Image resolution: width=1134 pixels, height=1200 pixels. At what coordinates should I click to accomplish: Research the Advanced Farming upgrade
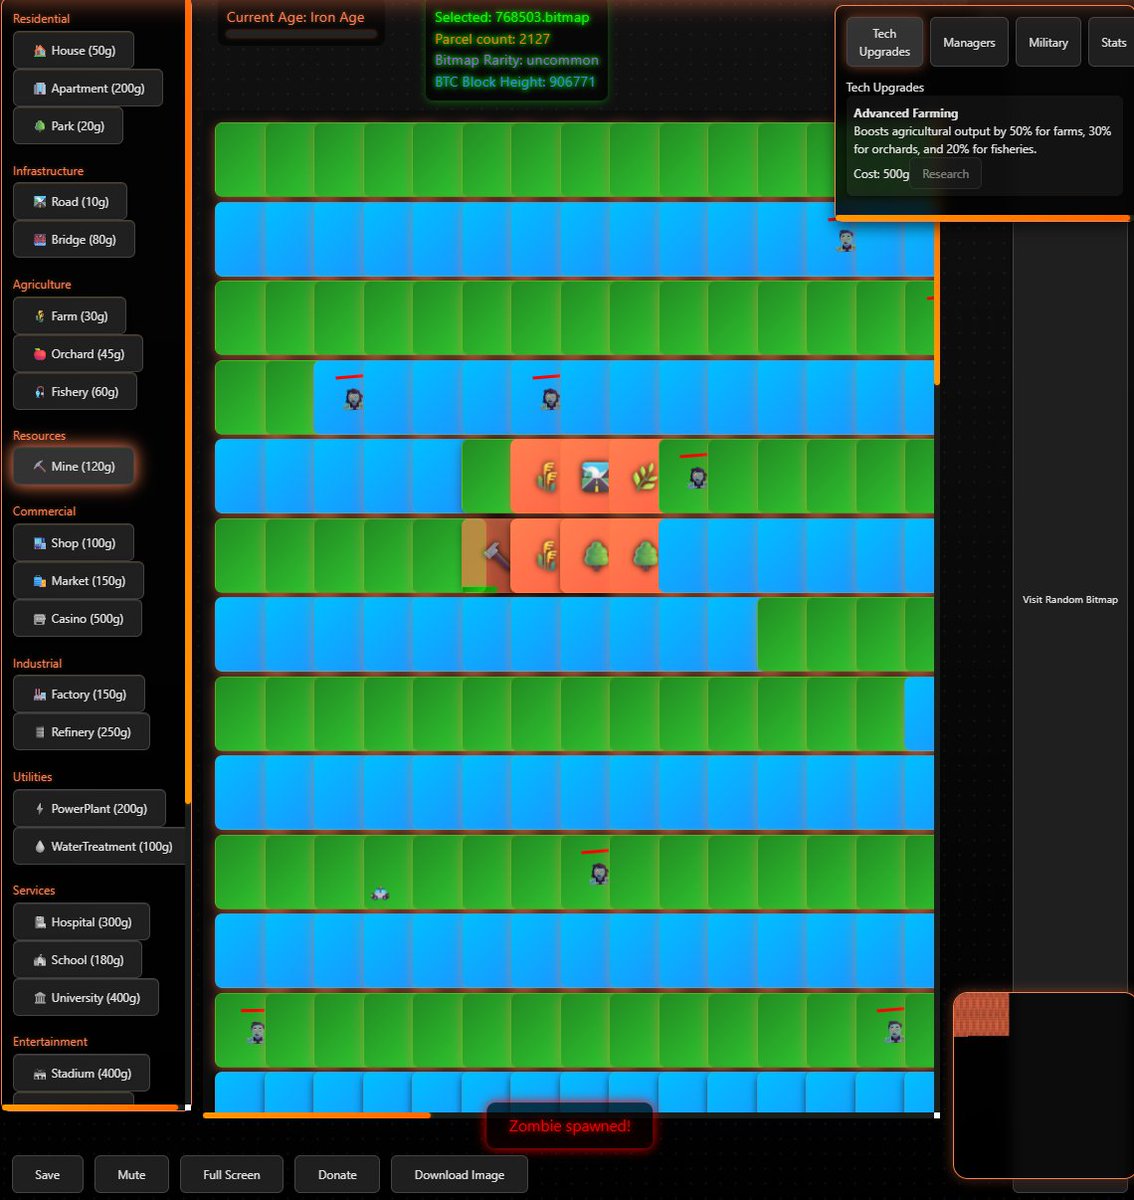pos(945,174)
